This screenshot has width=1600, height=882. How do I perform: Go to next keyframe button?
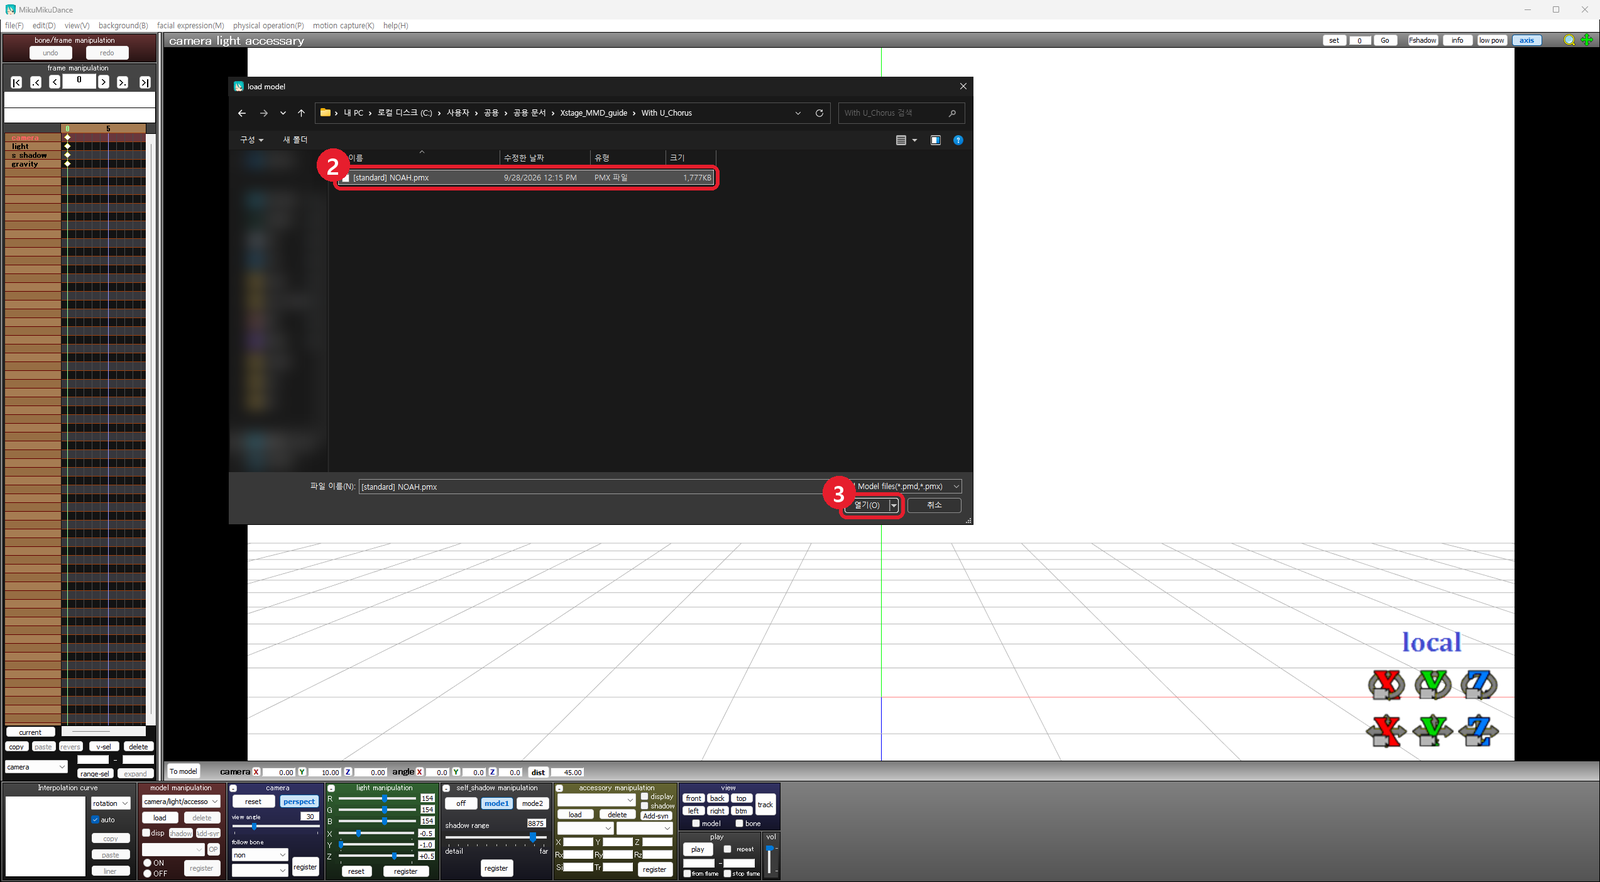[x=122, y=82]
